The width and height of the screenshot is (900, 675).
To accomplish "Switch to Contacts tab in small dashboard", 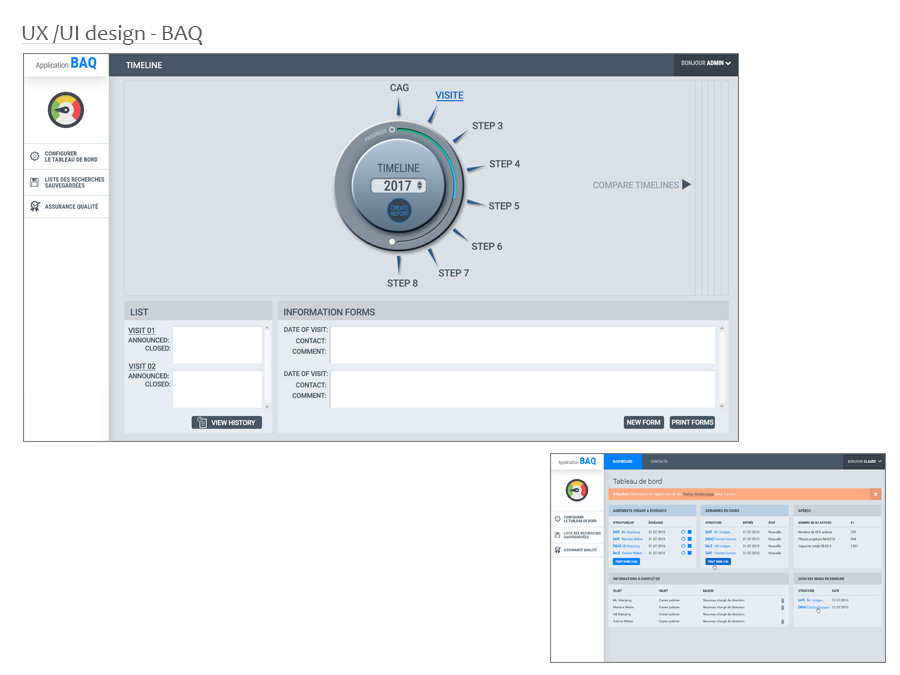I will click(659, 462).
